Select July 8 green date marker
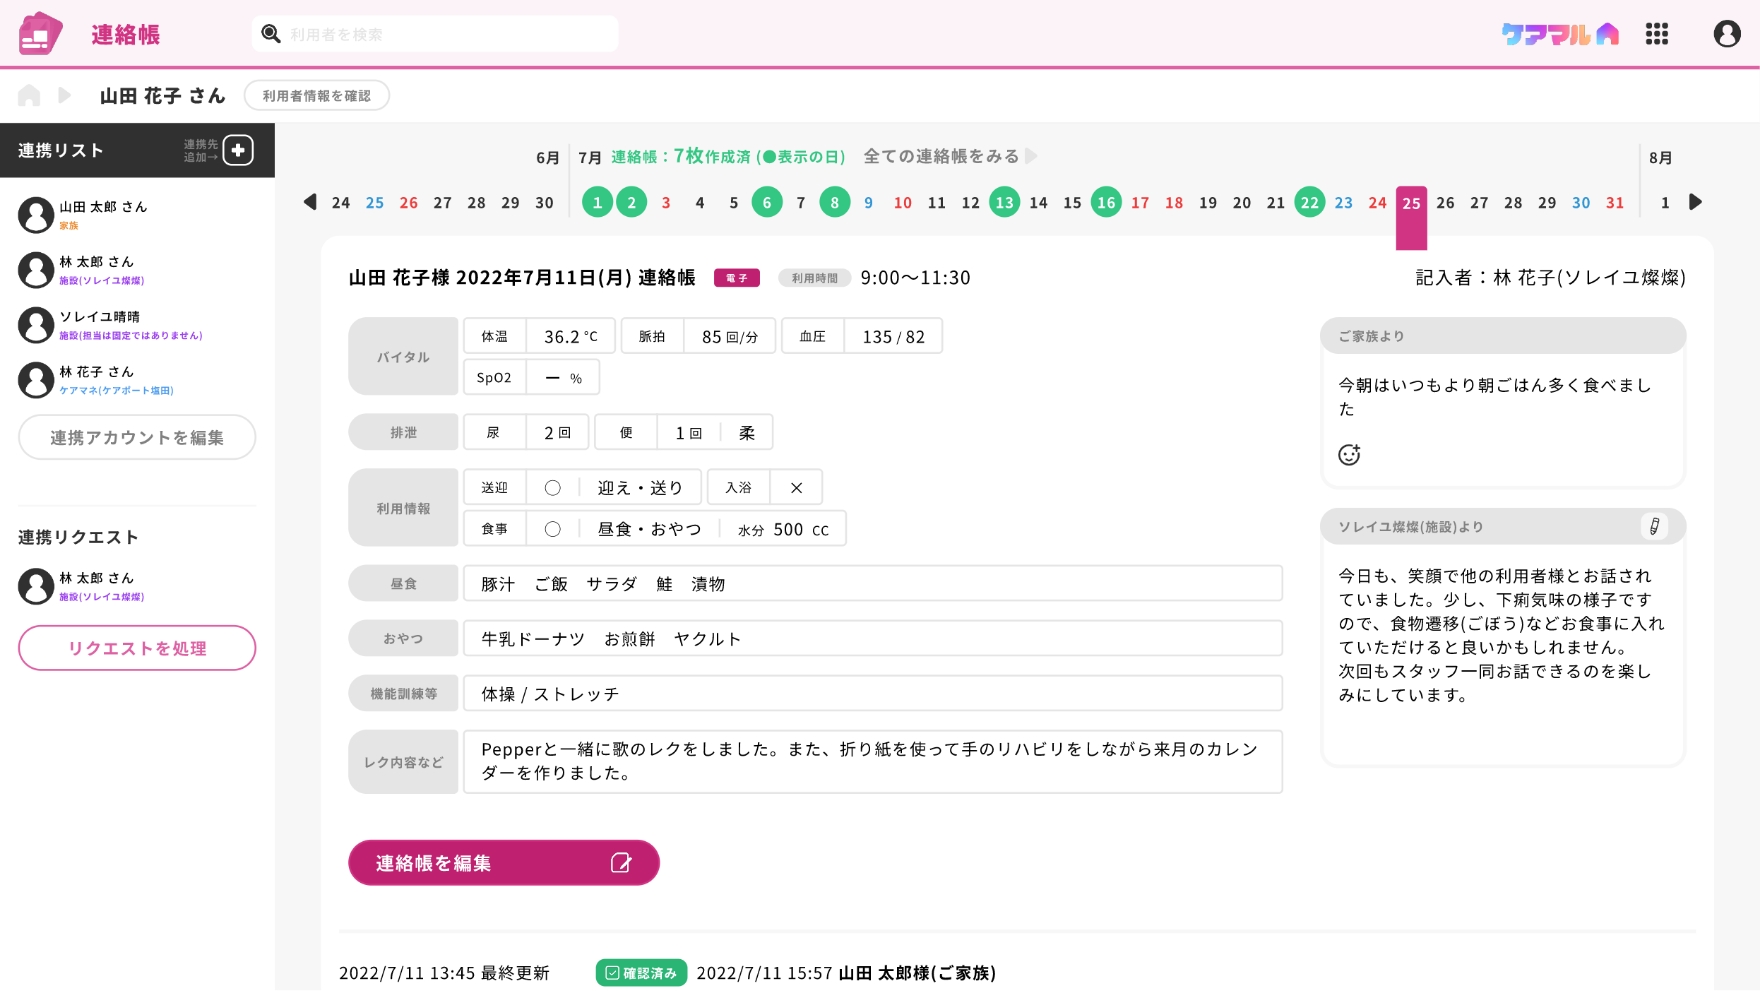Image resolution: width=1760 pixels, height=991 pixels. pos(835,202)
